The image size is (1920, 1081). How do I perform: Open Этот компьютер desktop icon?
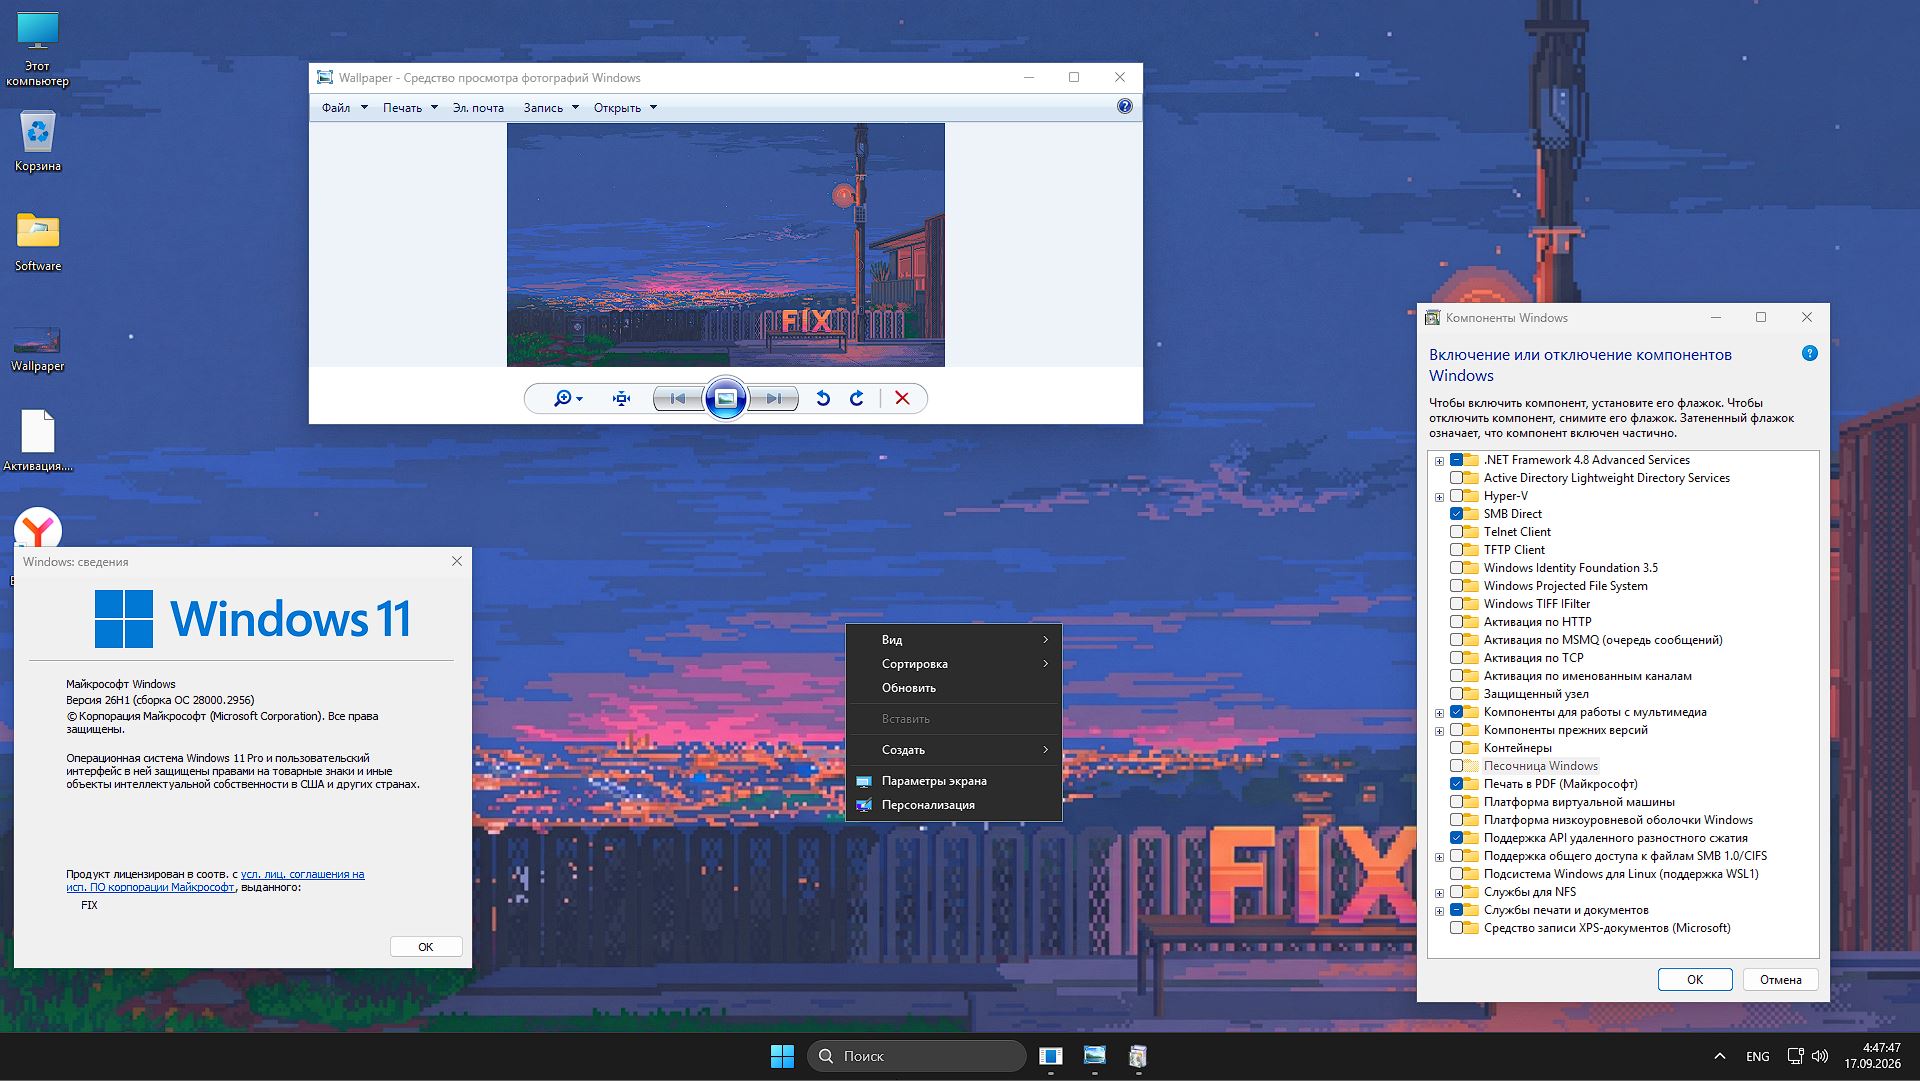tap(38, 49)
